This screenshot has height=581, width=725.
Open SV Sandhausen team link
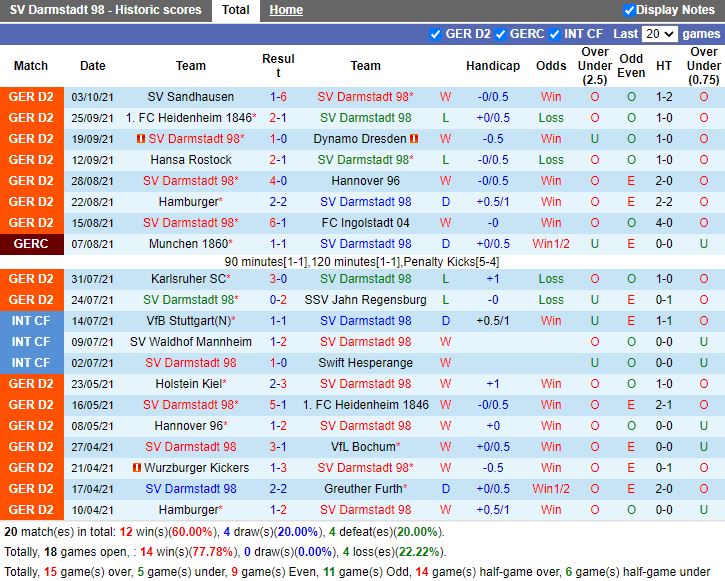(x=190, y=97)
